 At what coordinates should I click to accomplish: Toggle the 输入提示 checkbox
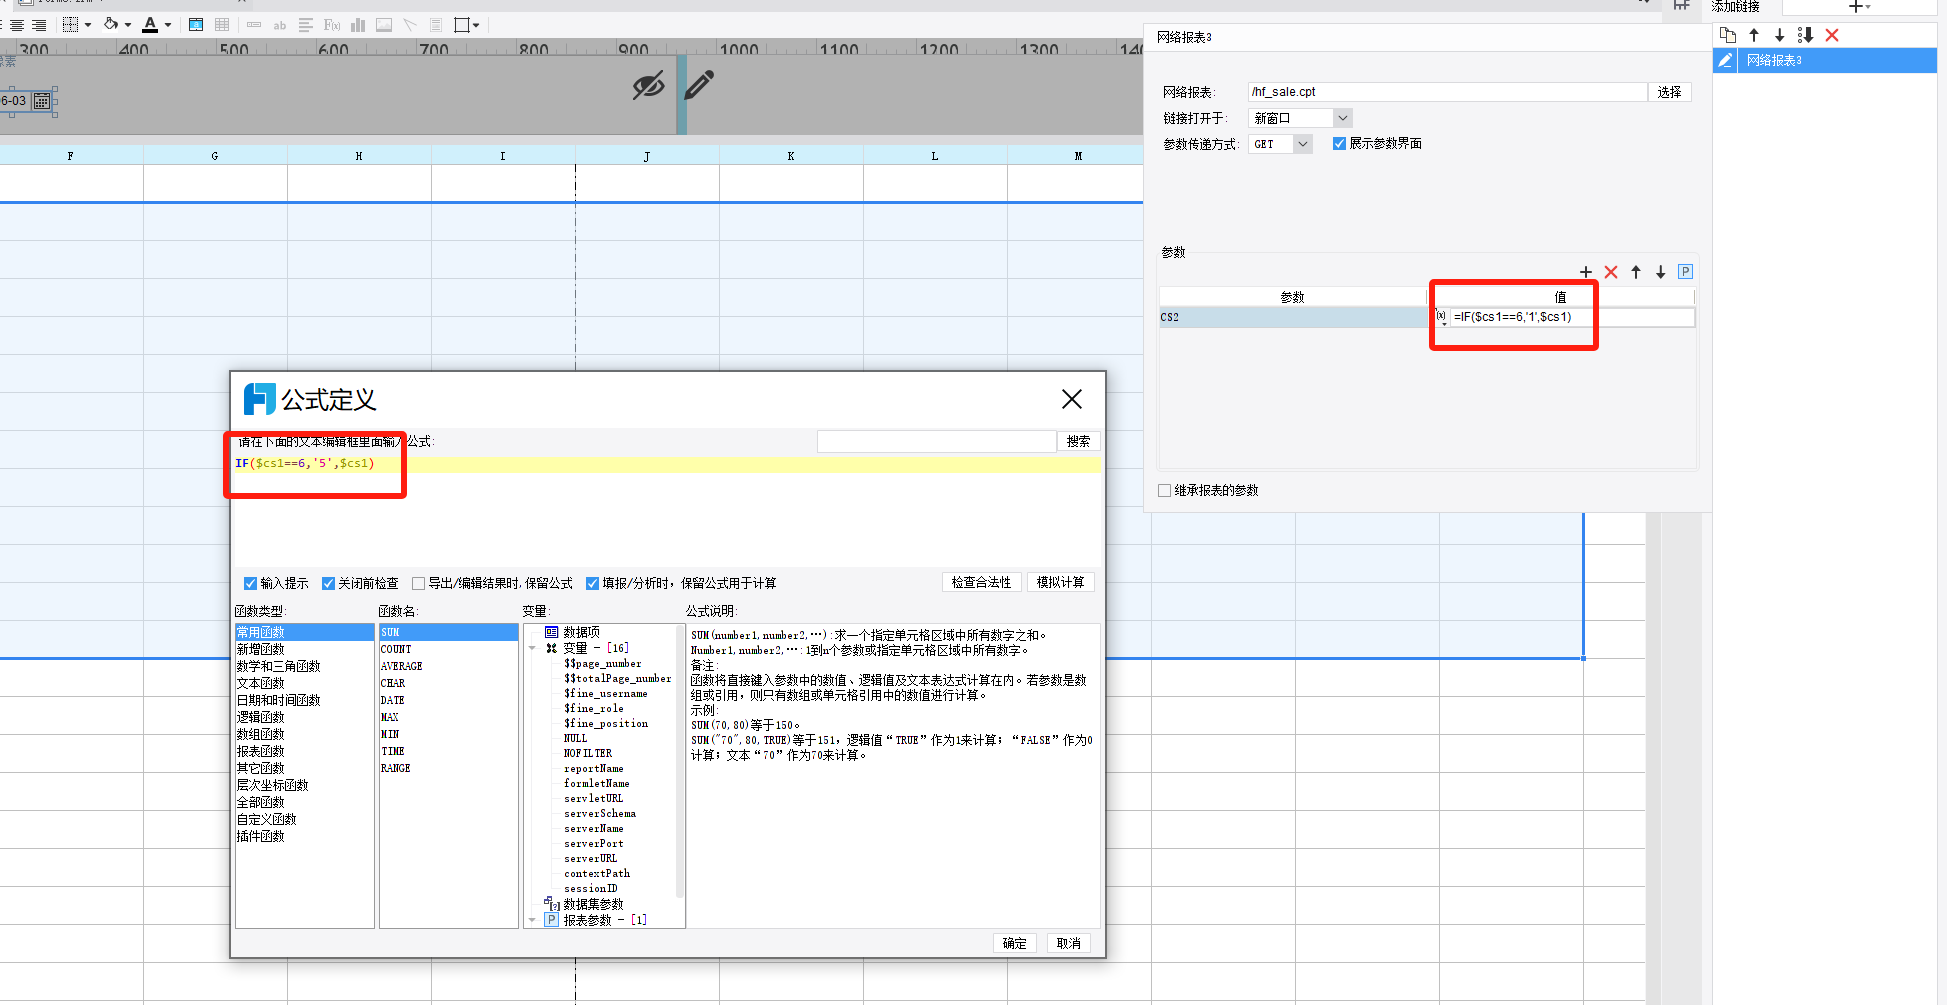250,583
